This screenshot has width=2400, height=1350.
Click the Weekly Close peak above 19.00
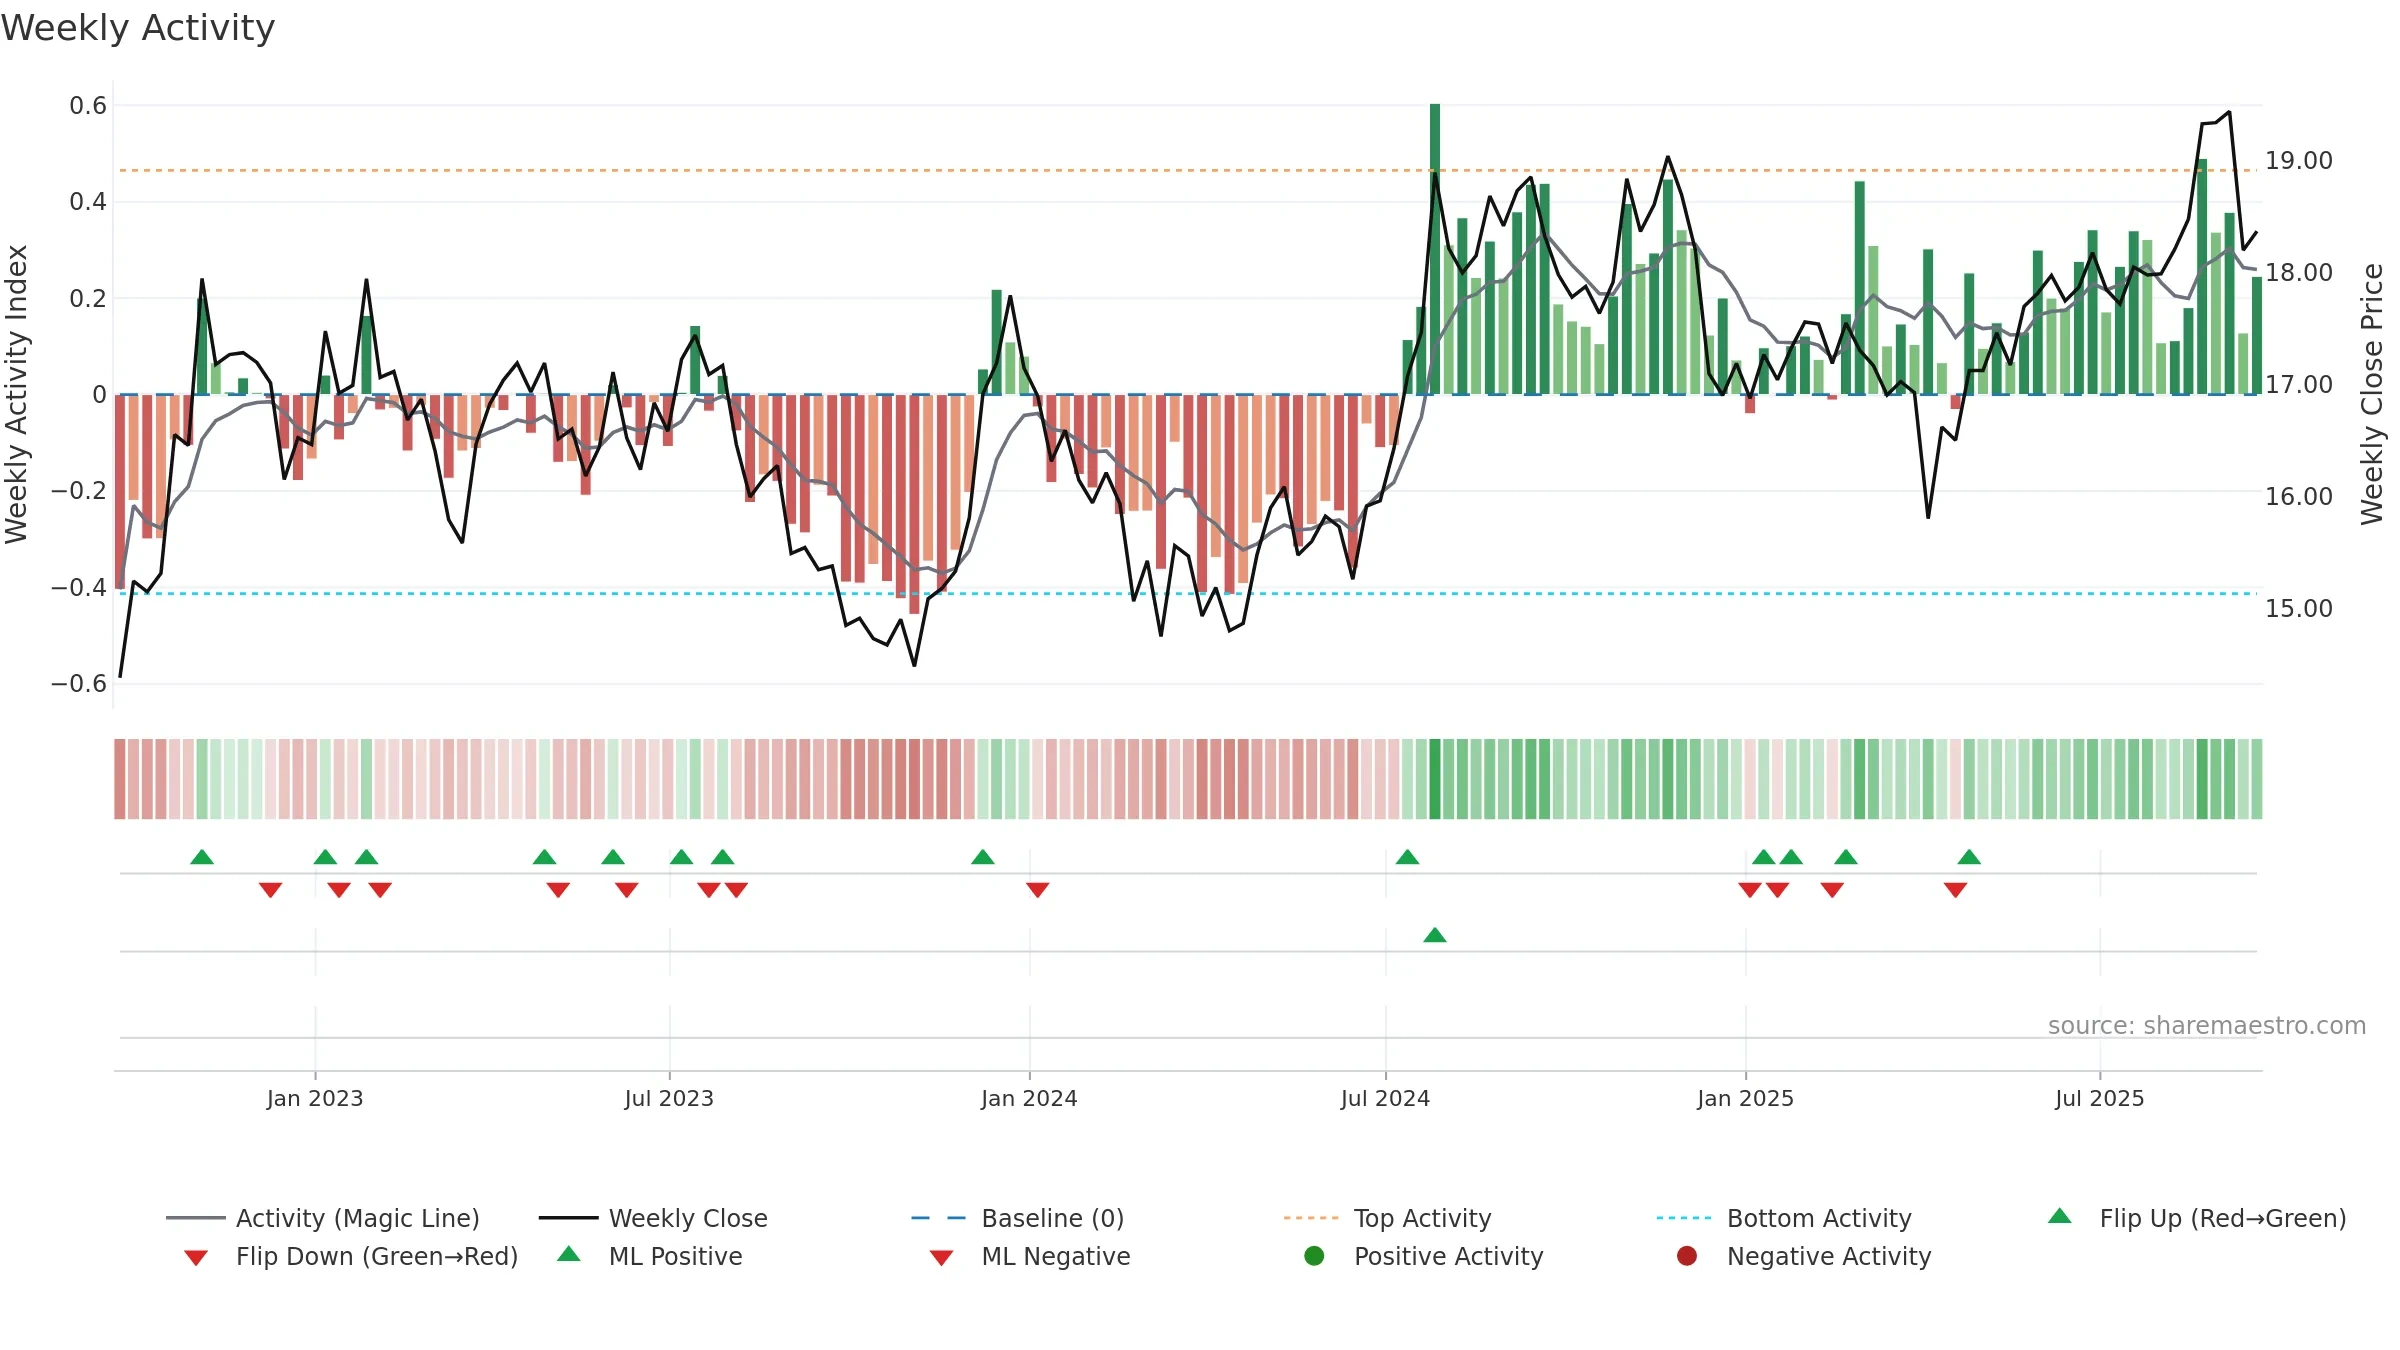coord(2229,112)
